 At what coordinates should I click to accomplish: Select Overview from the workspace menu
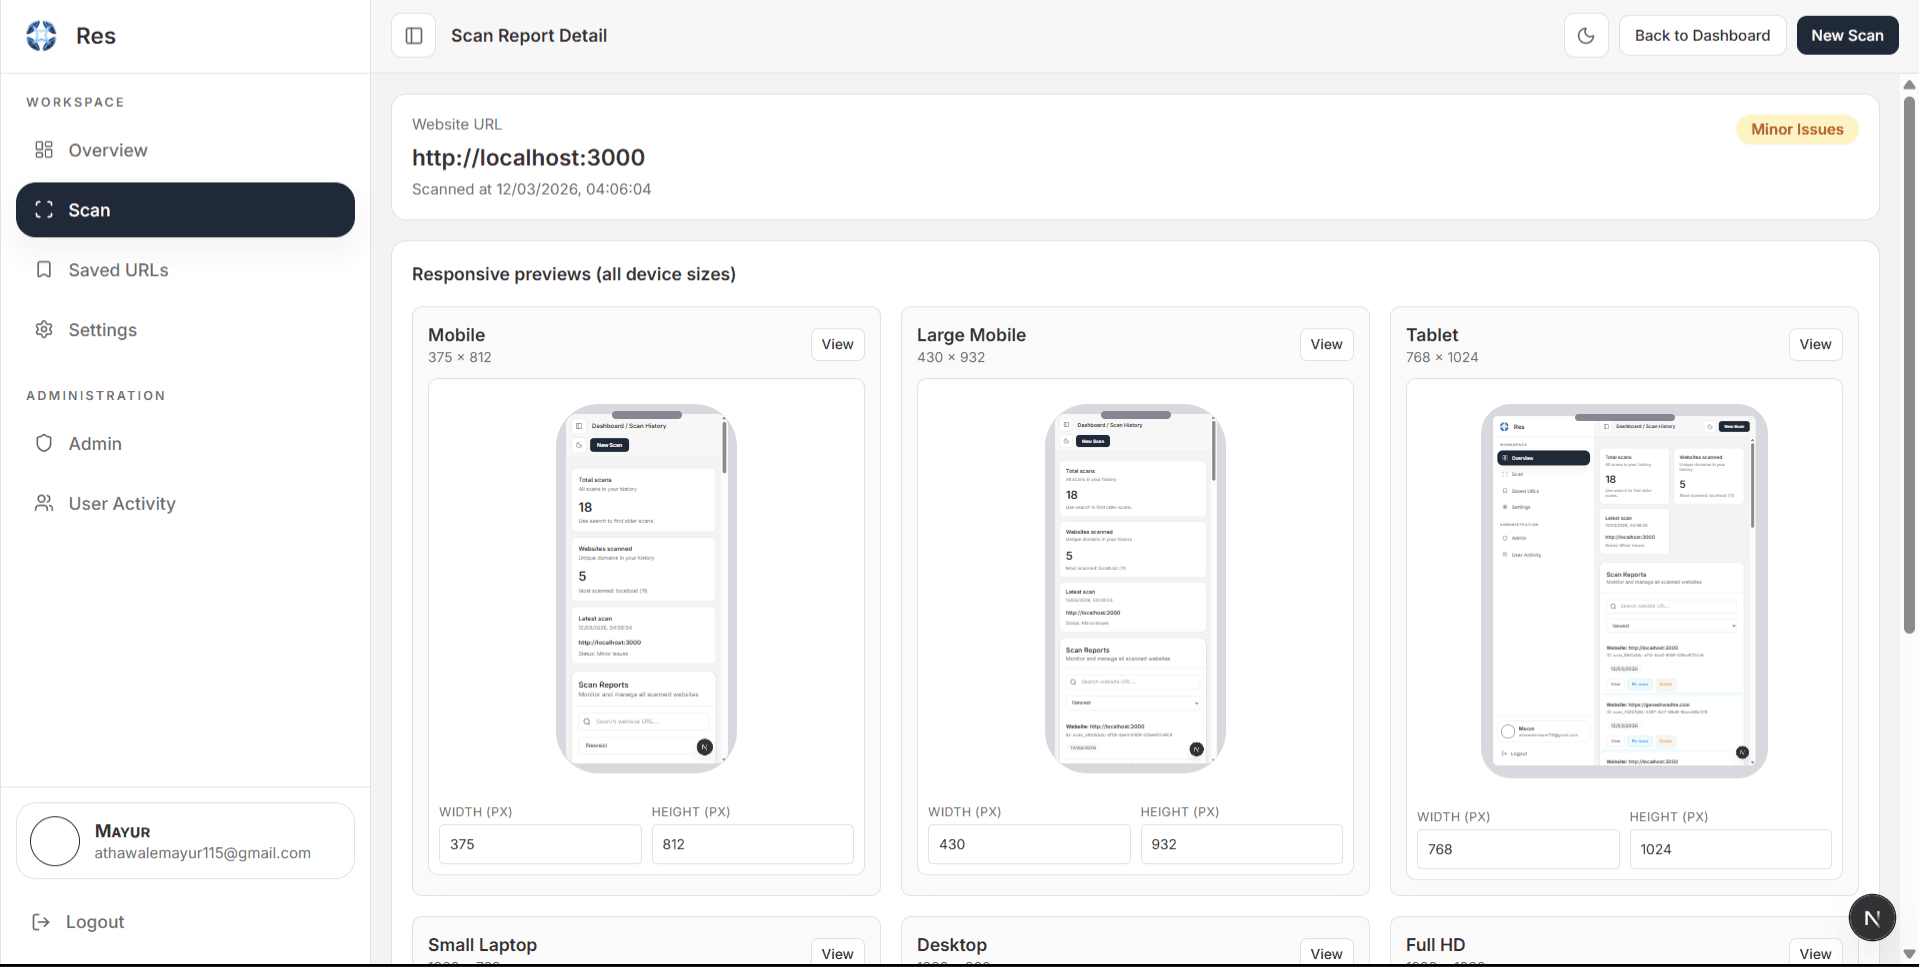coord(106,150)
